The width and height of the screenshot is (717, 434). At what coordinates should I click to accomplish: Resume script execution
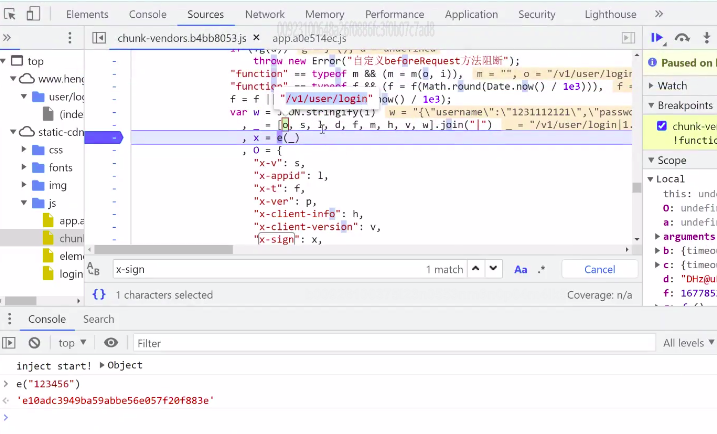click(x=658, y=38)
